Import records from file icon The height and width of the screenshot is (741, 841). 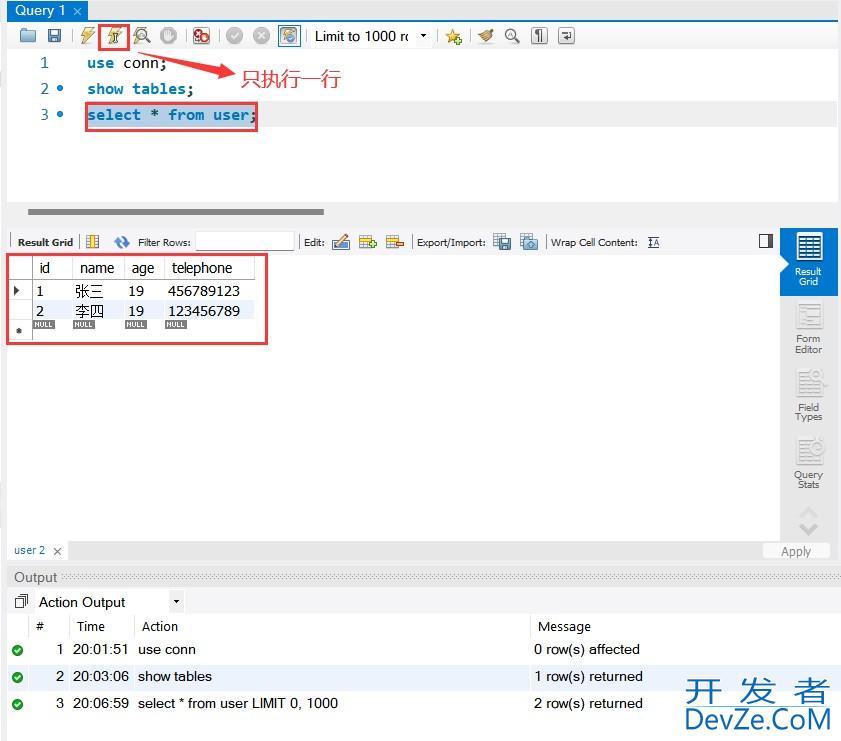(x=529, y=242)
